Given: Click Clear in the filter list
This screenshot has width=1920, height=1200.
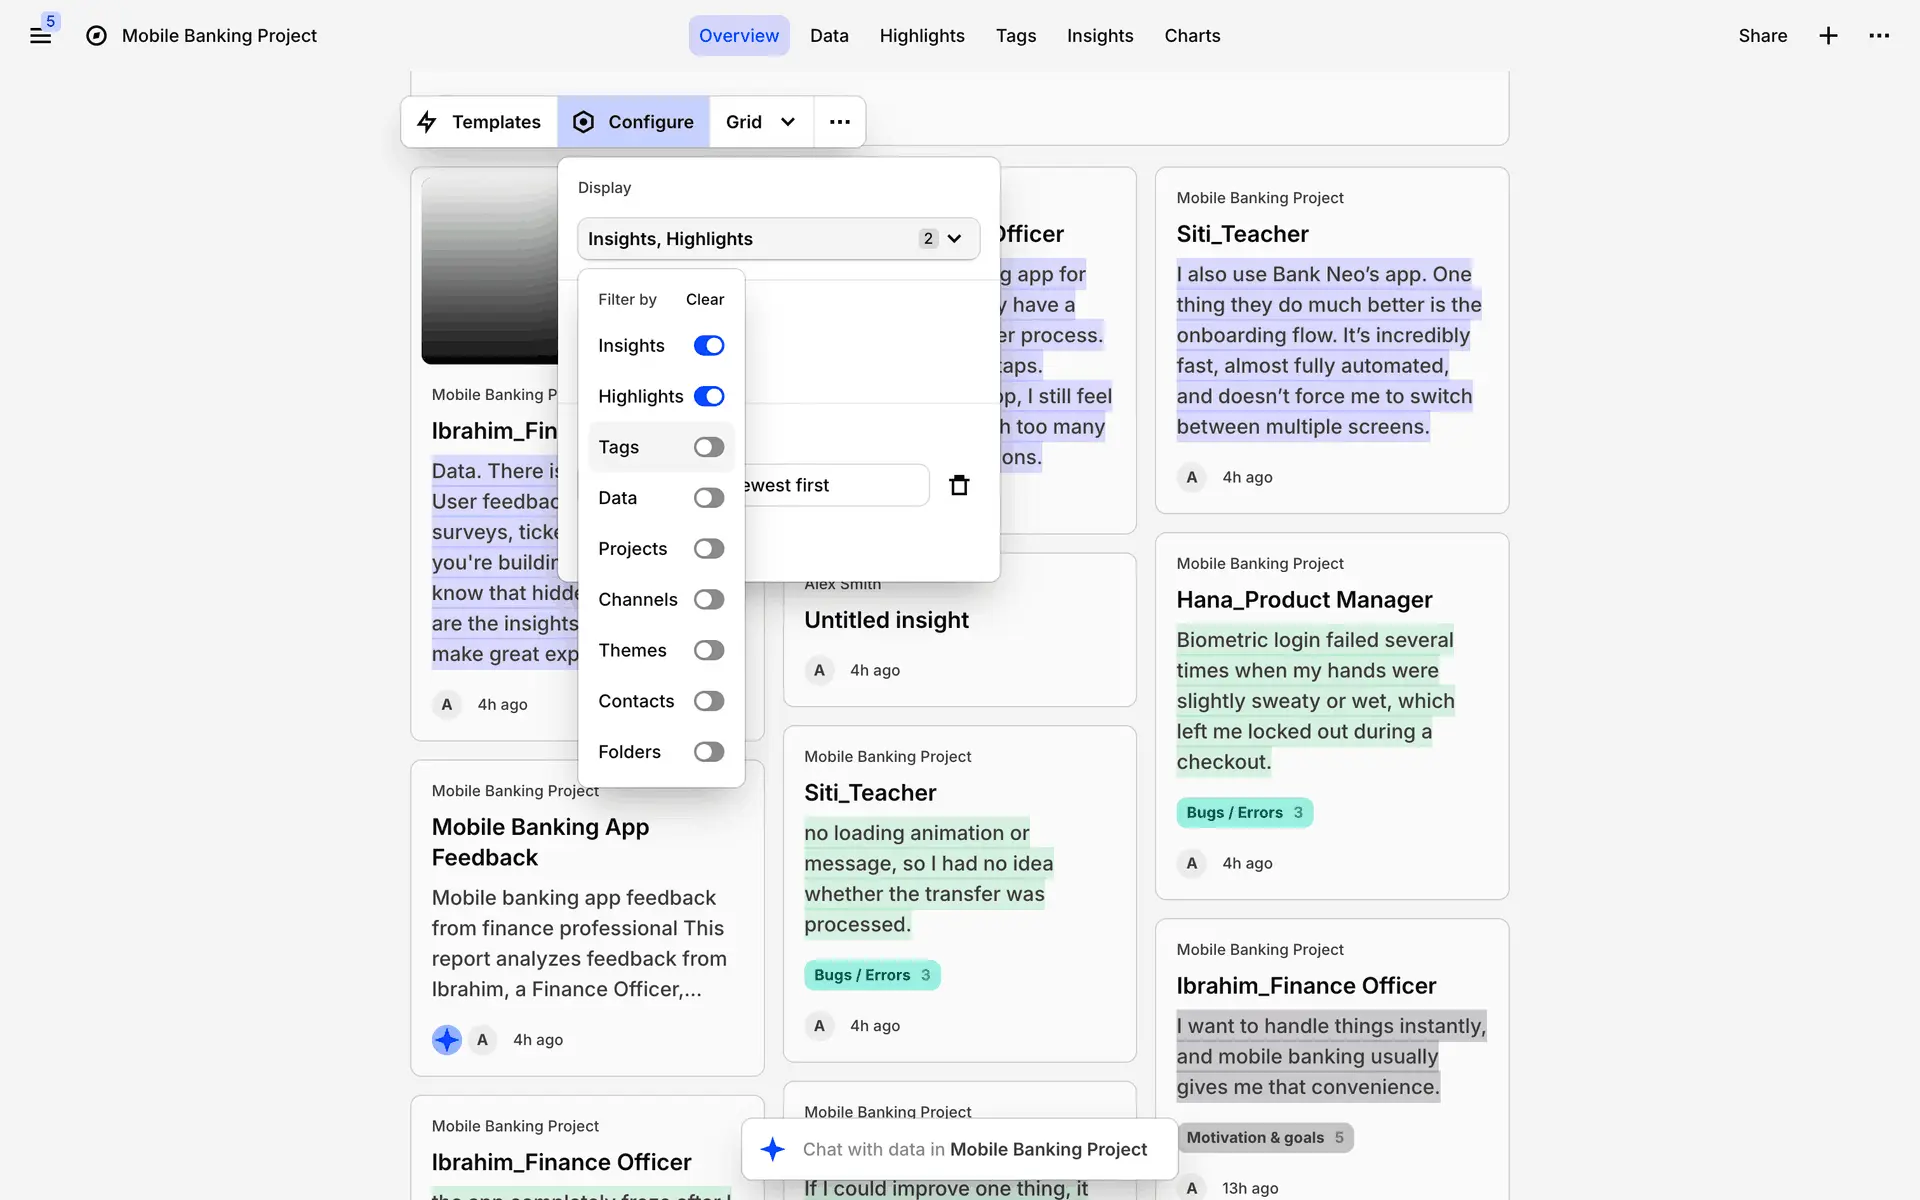Looking at the screenshot, I should [x=704, y=300].
